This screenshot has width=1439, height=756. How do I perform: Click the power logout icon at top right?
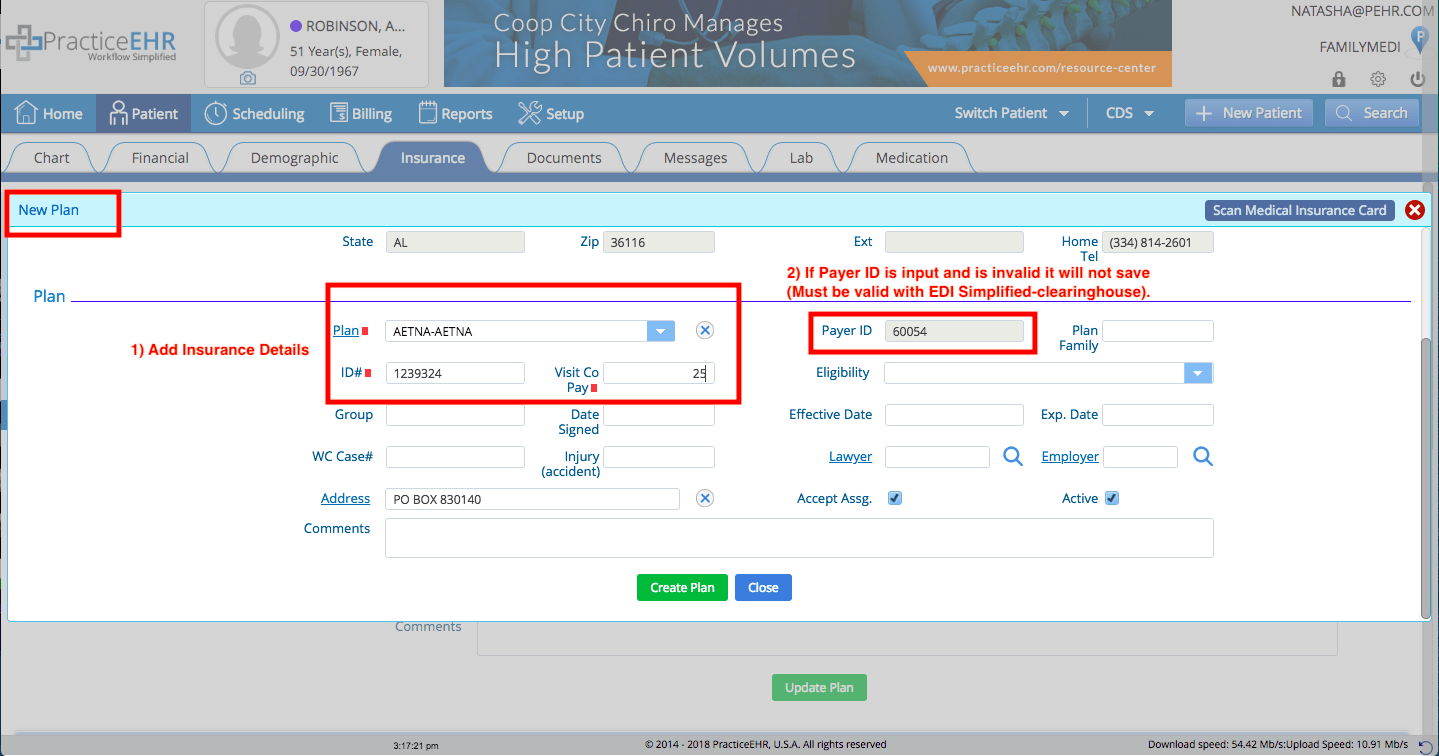coord(1417,78)
